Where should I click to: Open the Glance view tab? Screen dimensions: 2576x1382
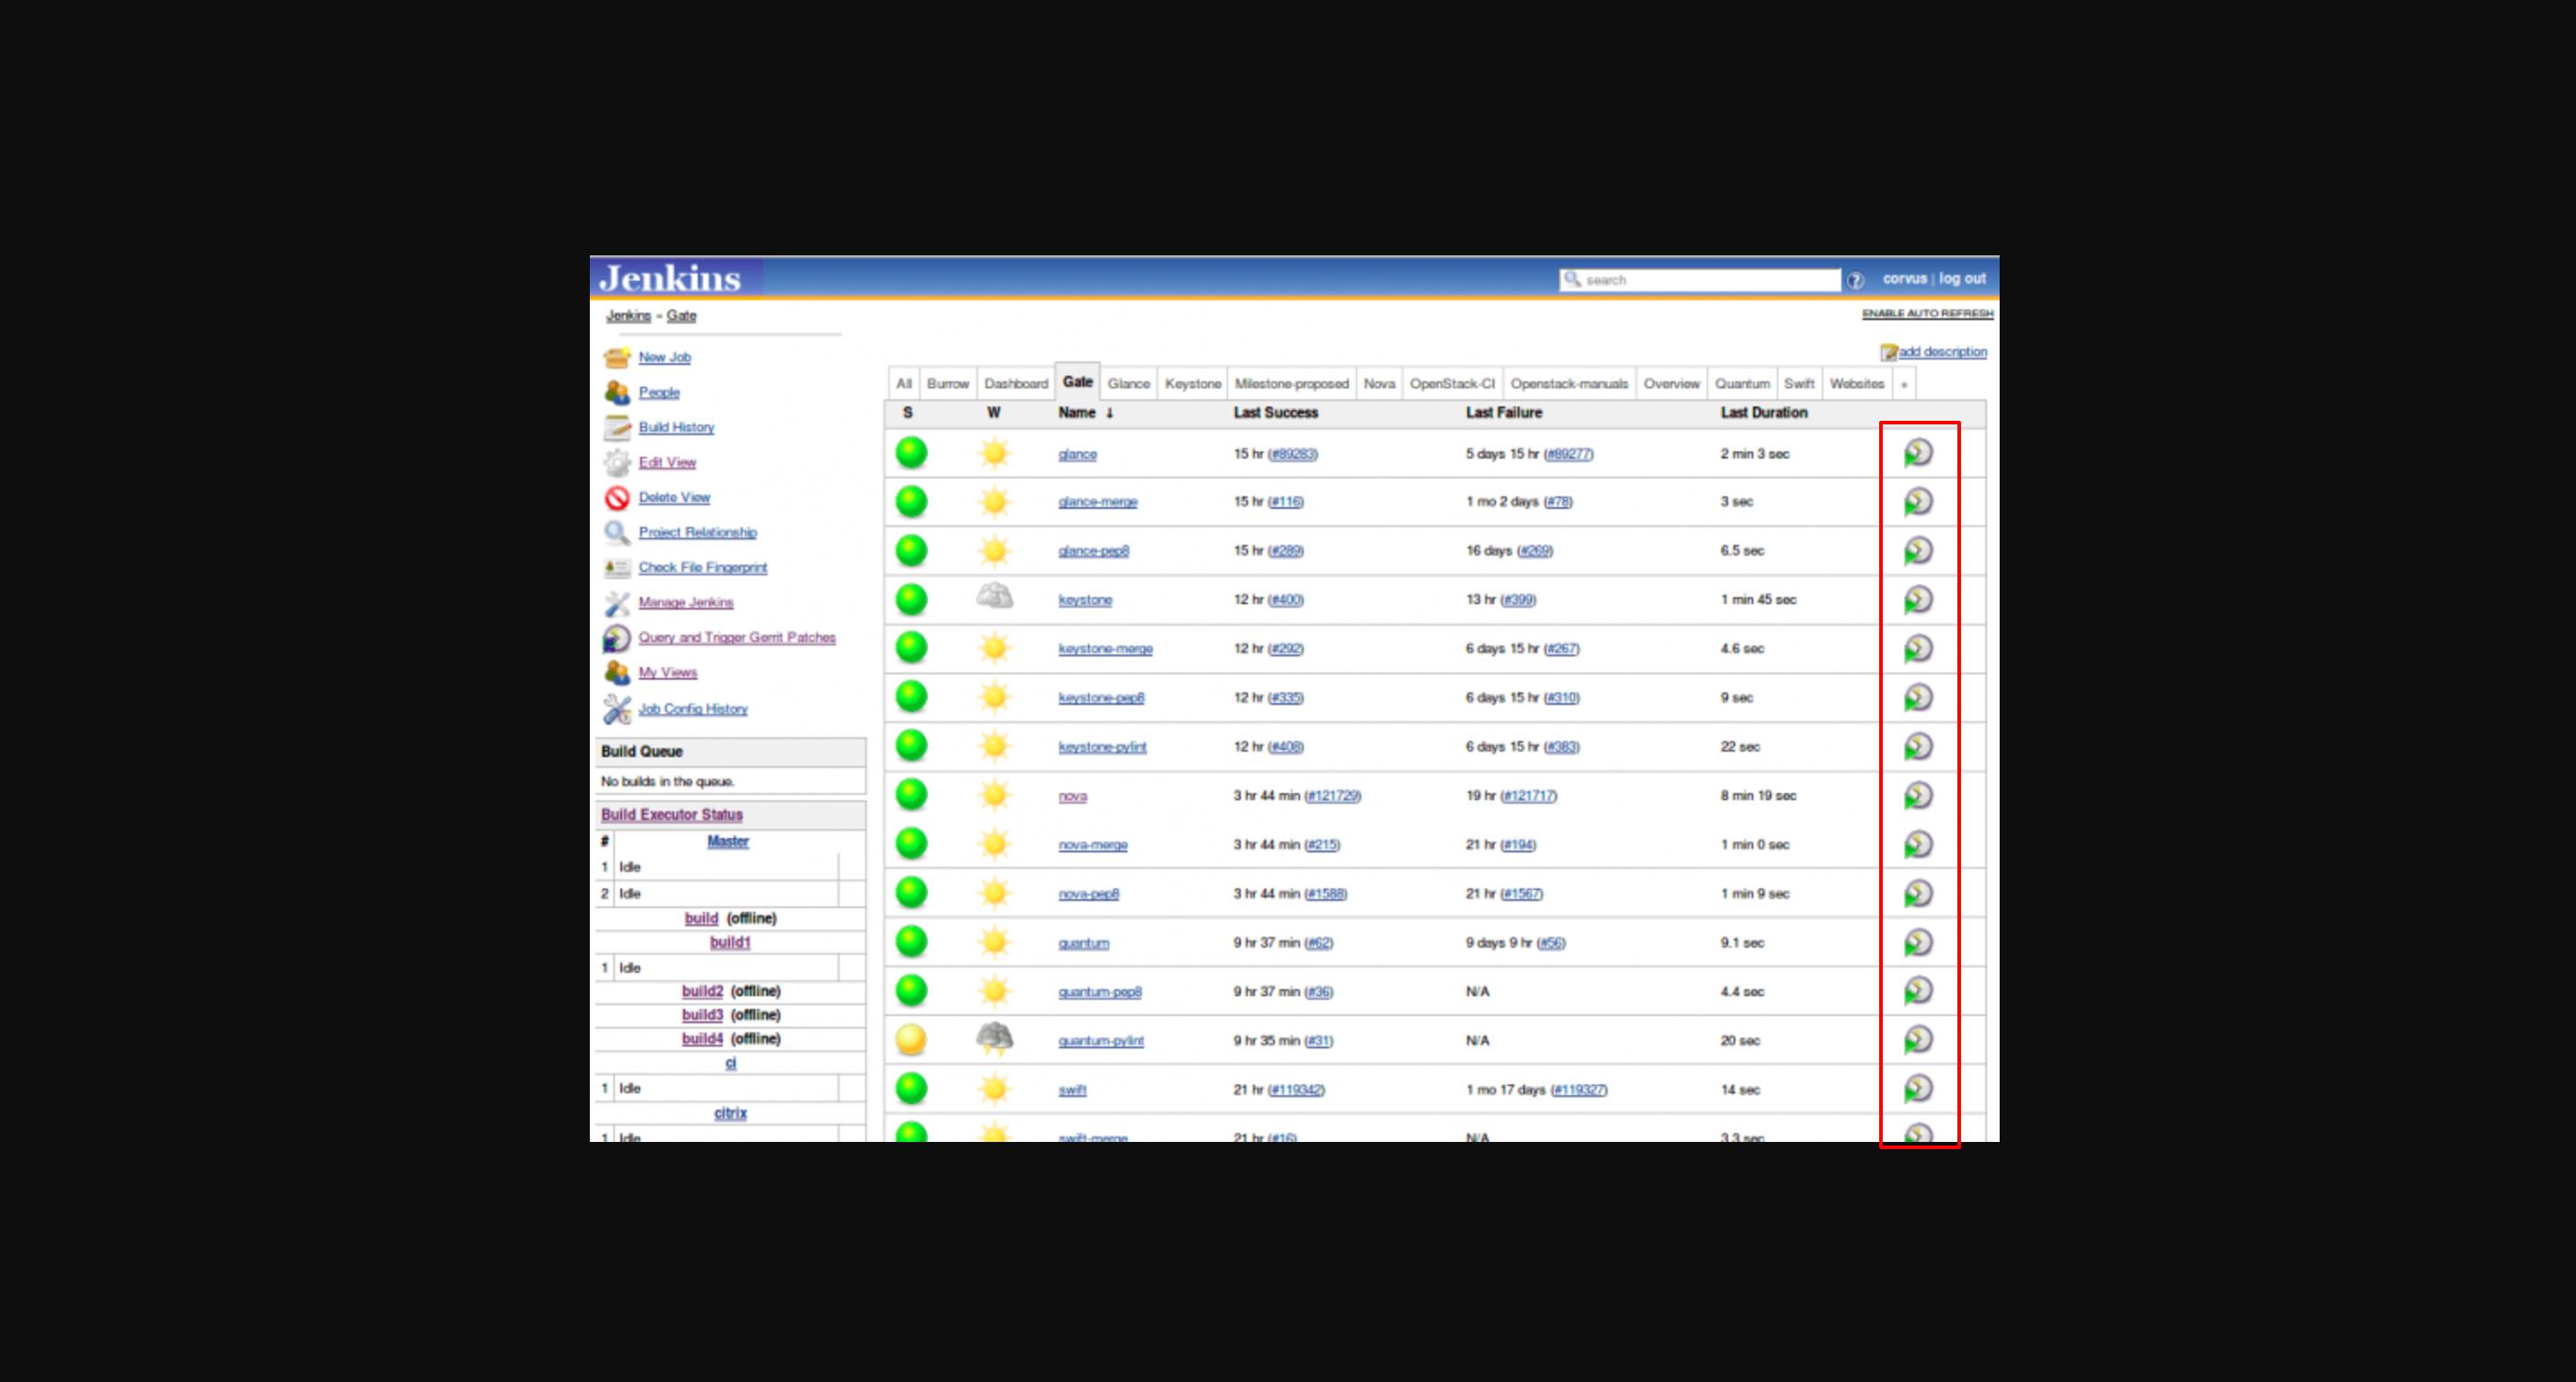click(x=1129, y=384)
